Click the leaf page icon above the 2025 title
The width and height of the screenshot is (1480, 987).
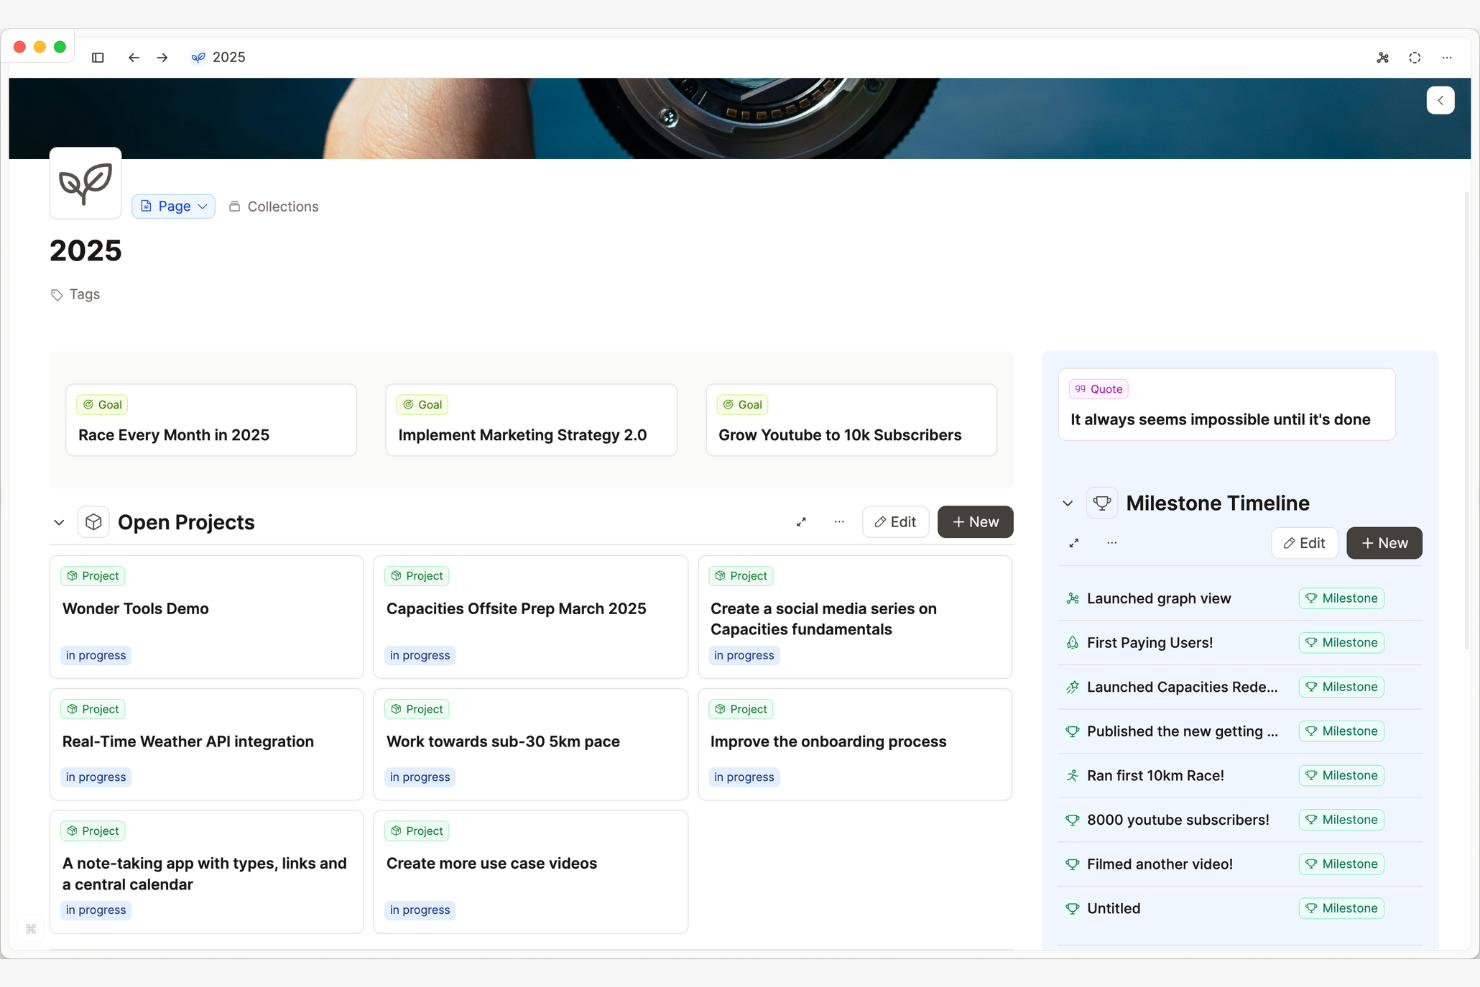click(85, 182)
